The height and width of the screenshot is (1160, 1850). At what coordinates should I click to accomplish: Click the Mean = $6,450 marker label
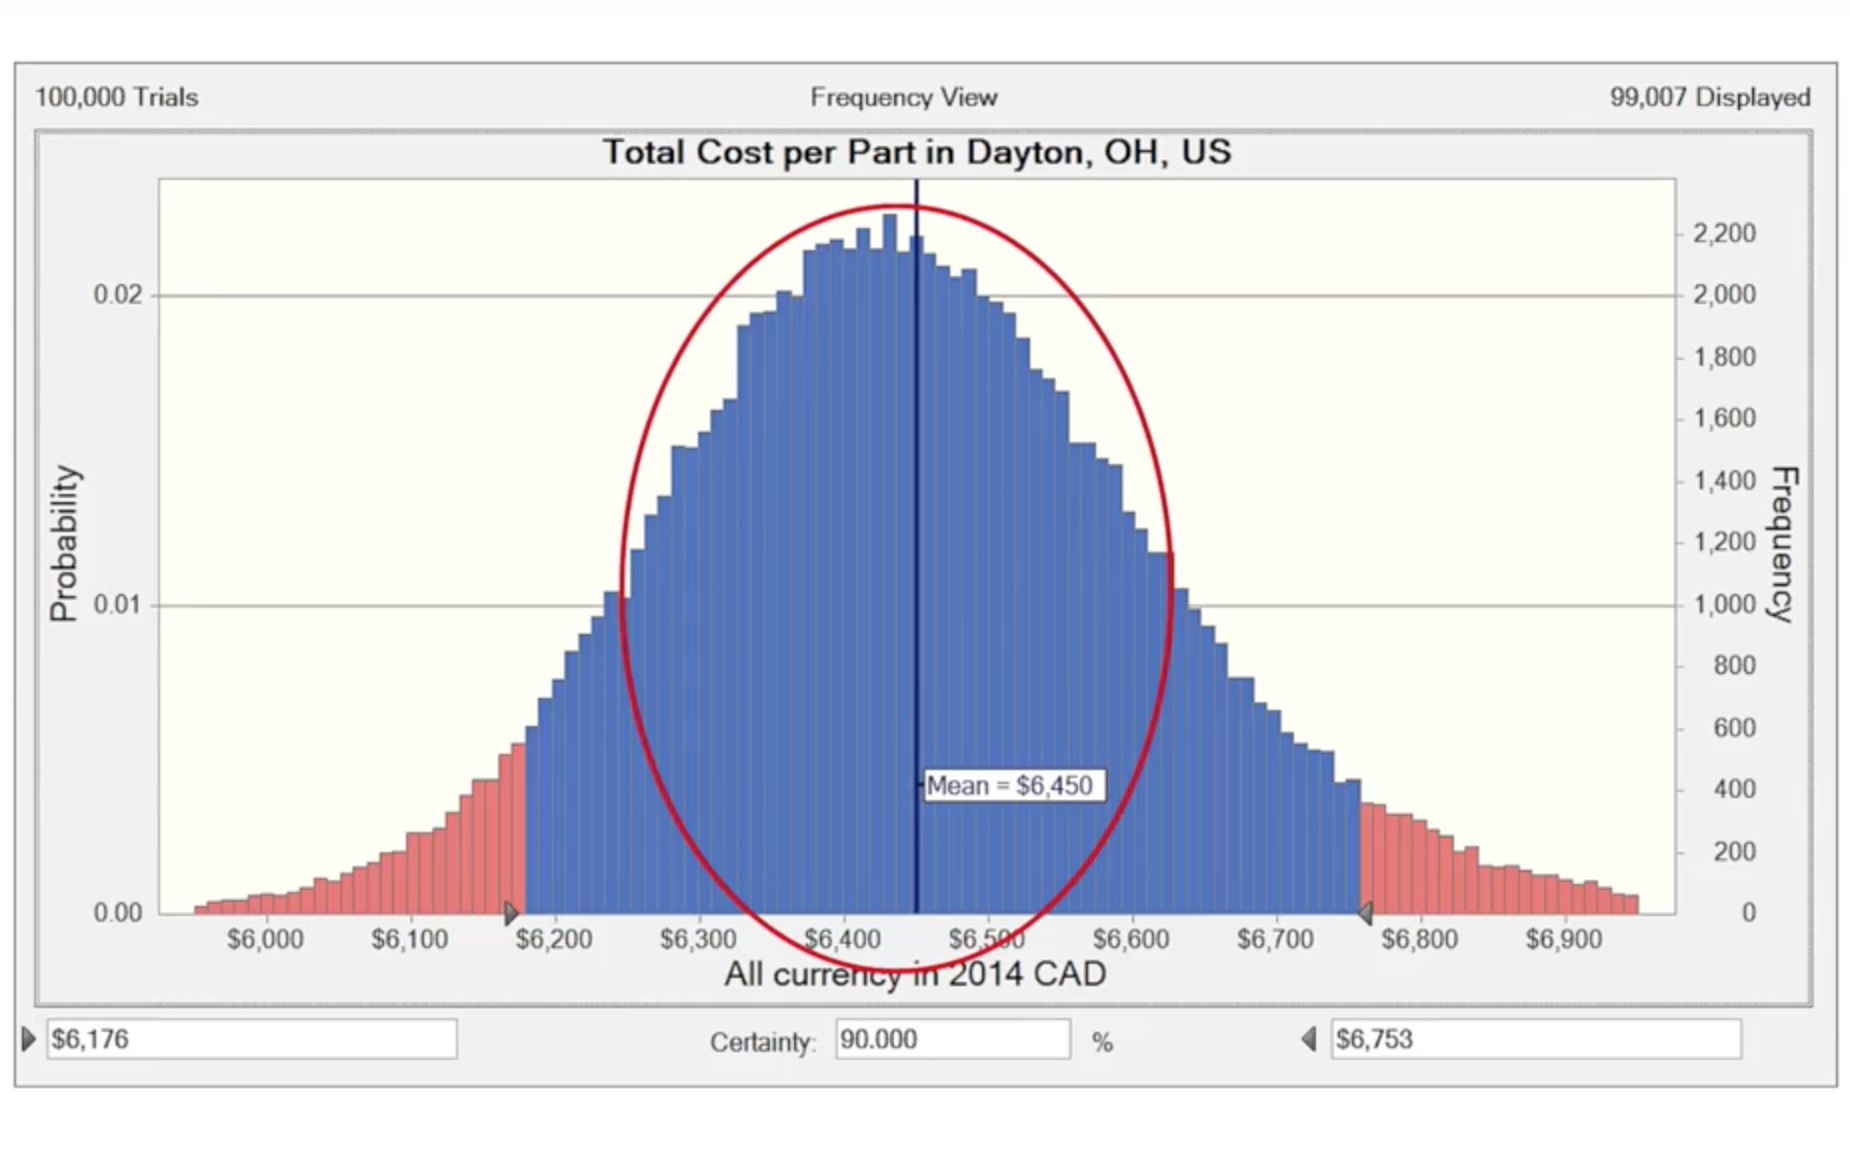(x=1012, y=785)
